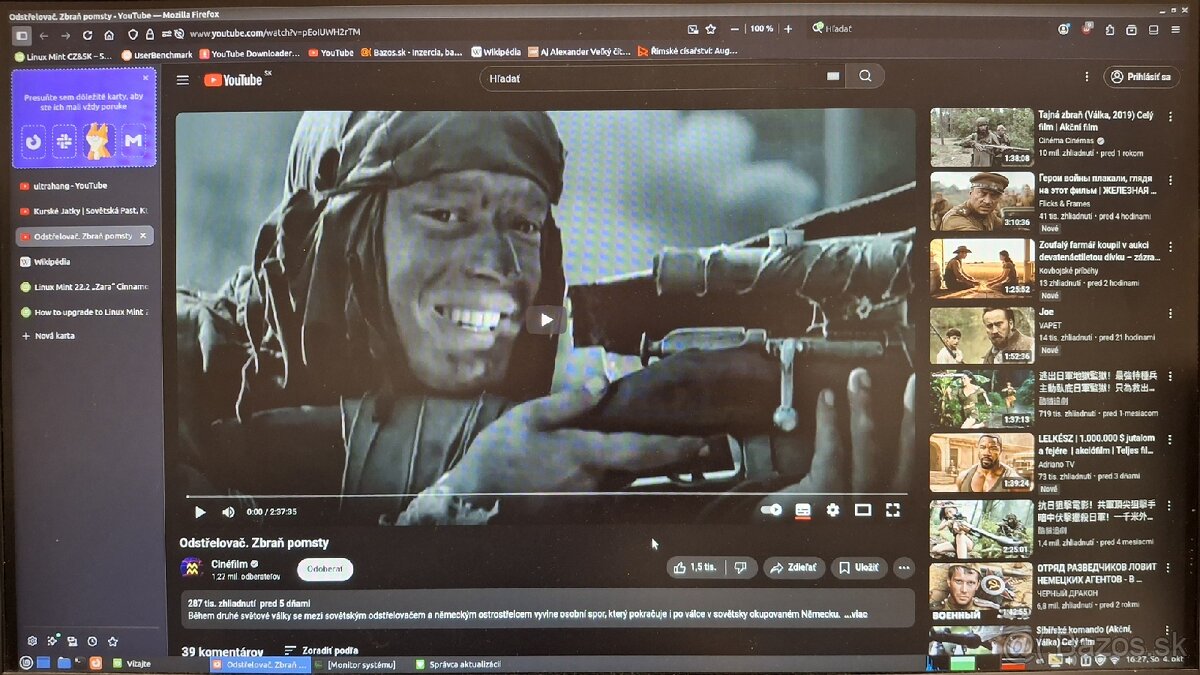Open the "Zoradiť podľa" comment sort dropdown
1200x675 pixels.
(x=321, y=650)
